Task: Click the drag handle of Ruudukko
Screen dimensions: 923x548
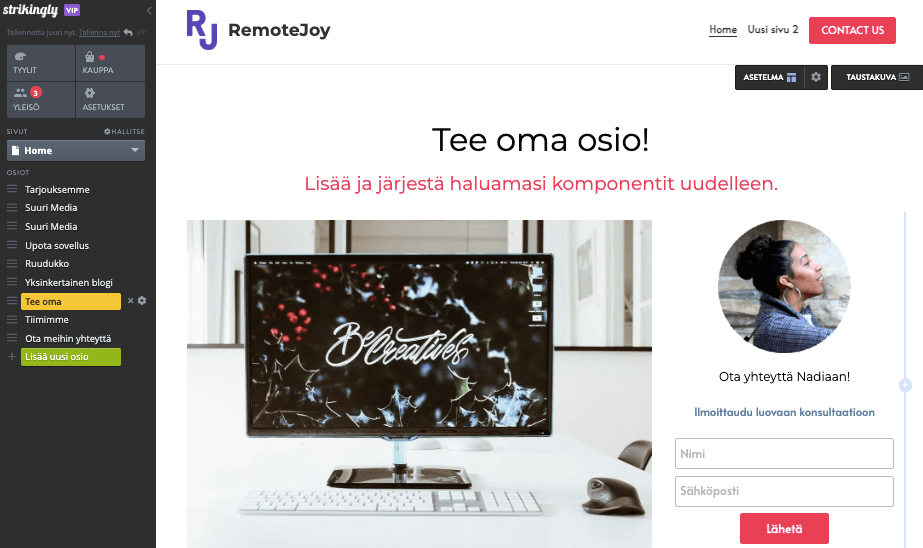Action: pyautogui.click(x=12, y=263)
